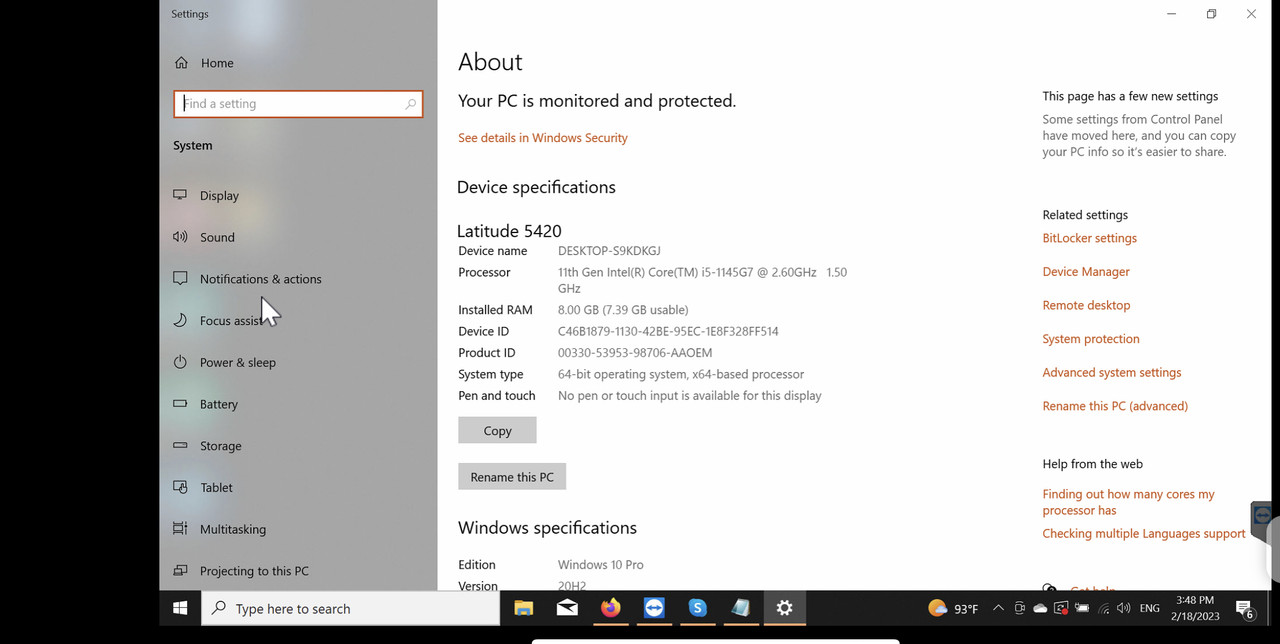Click Rename this PC (advanced) link
The height and width of the screenshot is (644, 1280).
(x=1115, y=406)
